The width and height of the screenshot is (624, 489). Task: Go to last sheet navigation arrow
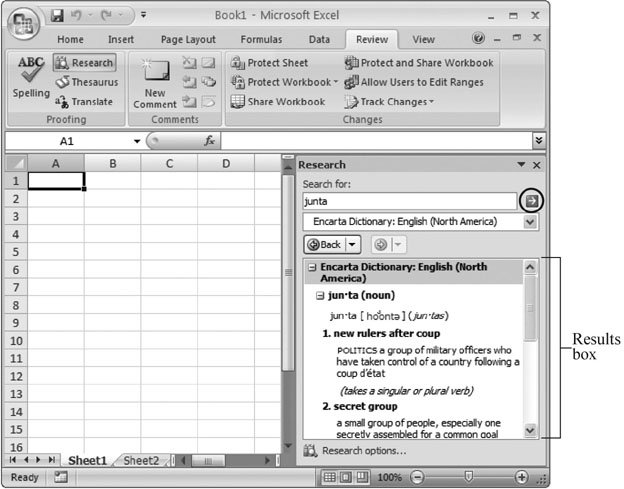click(51, 460)
